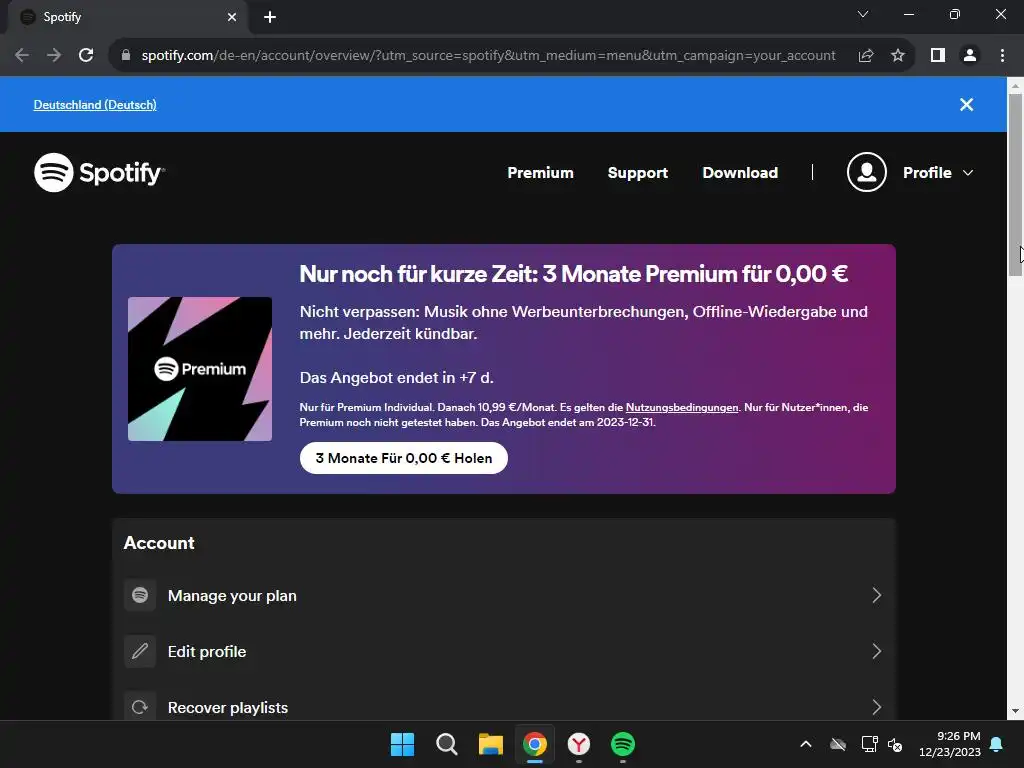
Task: Open Support in navigation menu
Action: [x=637, y=172]
